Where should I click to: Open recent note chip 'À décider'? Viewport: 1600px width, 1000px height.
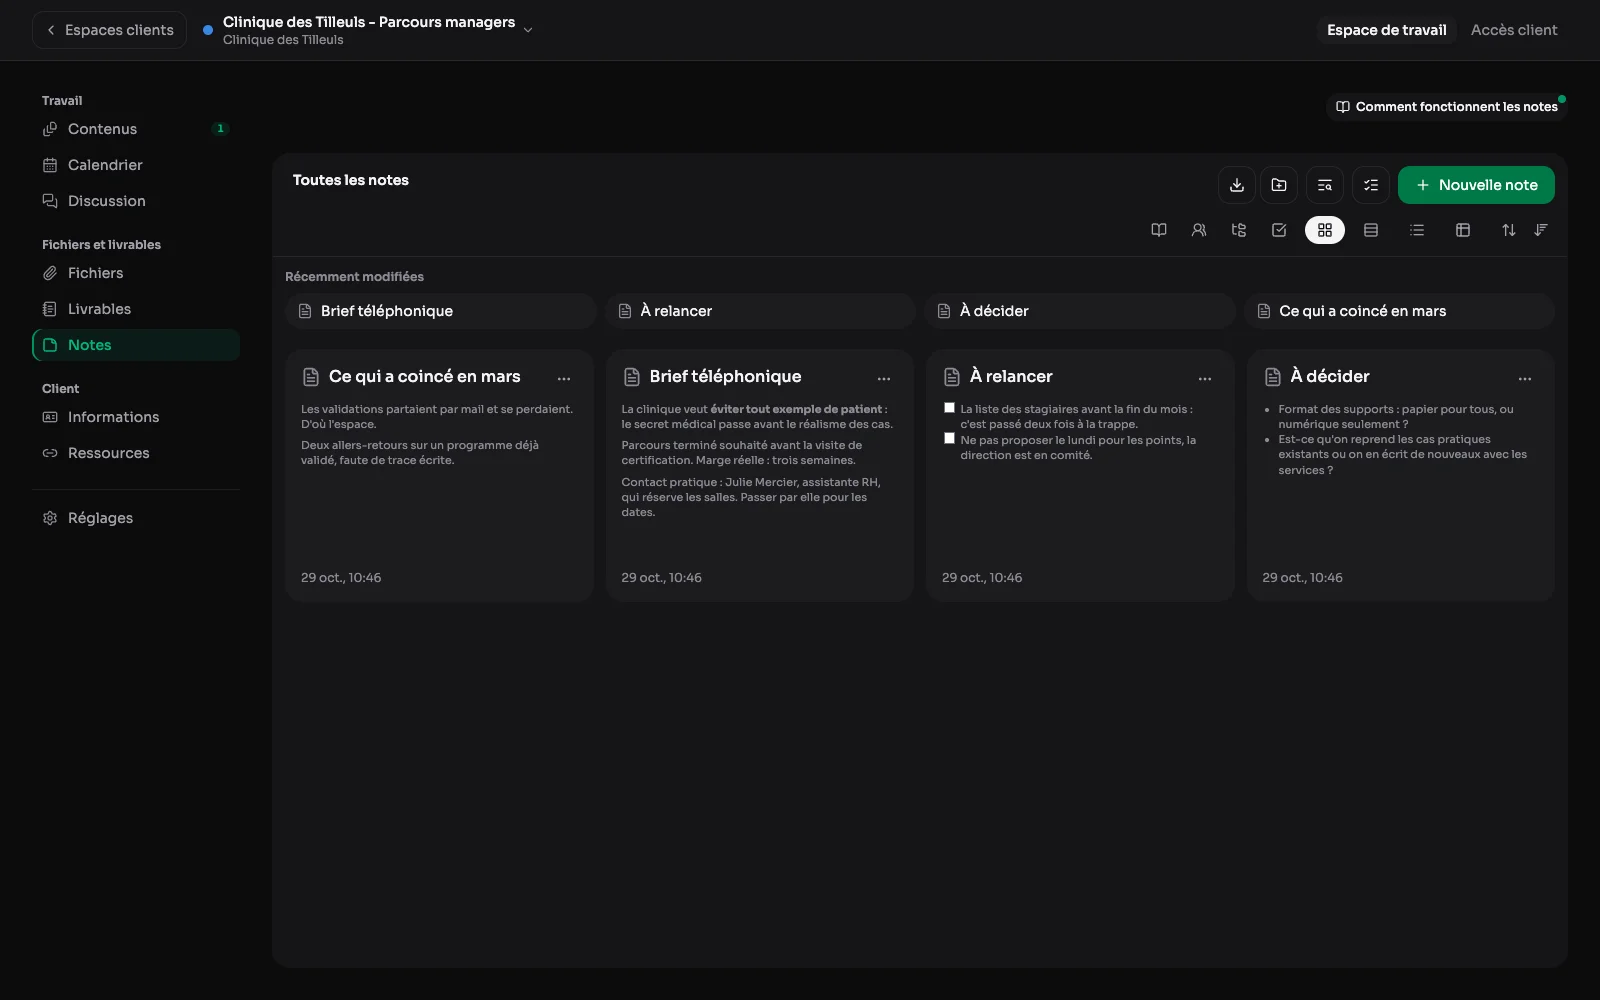[x=1080, y=311]
